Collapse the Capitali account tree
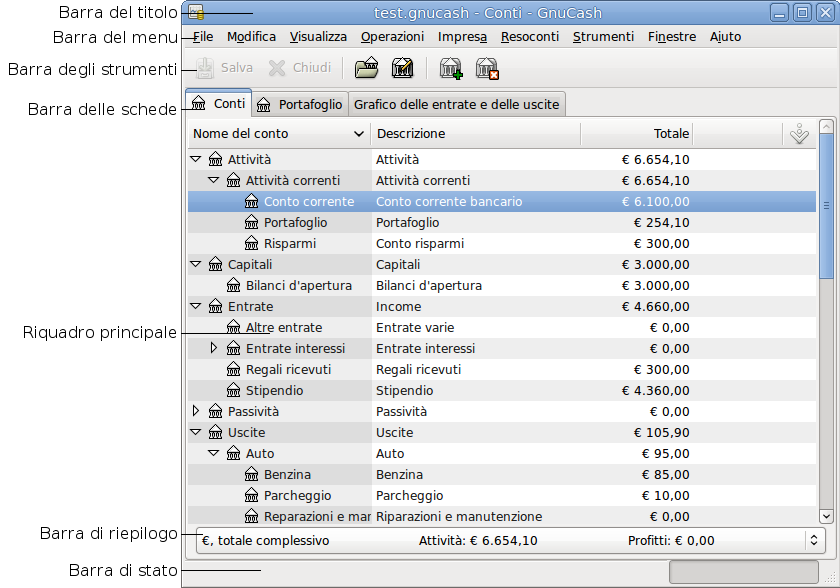The height and width of the screenshot is (588, 840). point(196,264)
